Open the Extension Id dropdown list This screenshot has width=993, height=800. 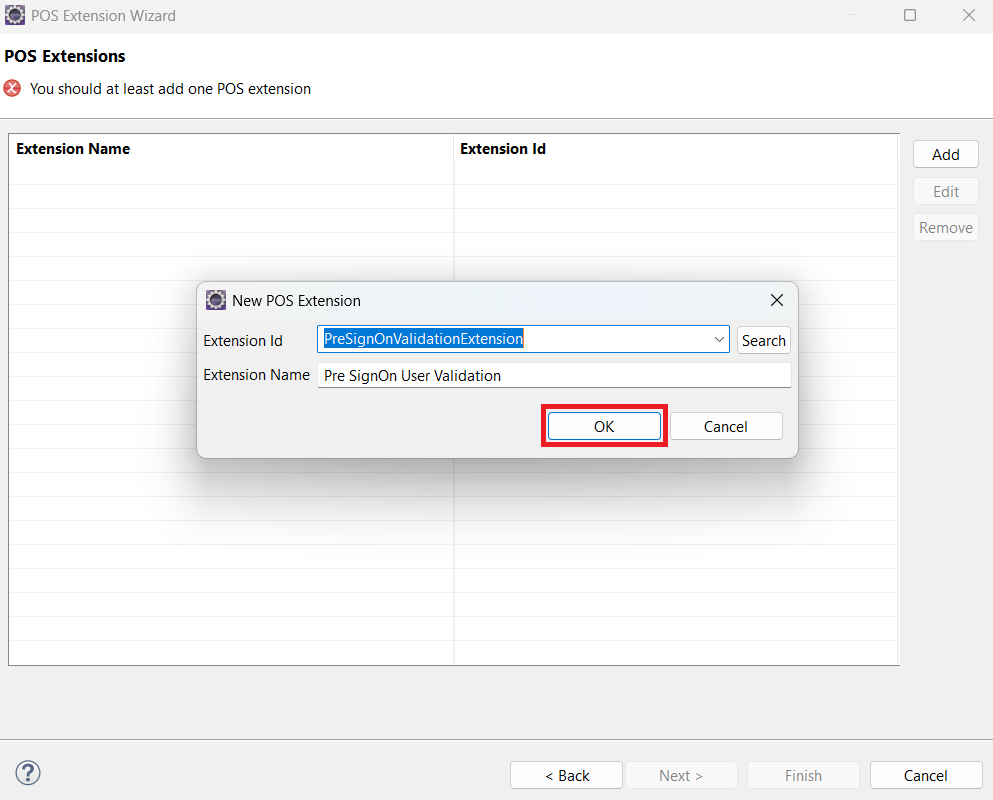tap(719, 339)
